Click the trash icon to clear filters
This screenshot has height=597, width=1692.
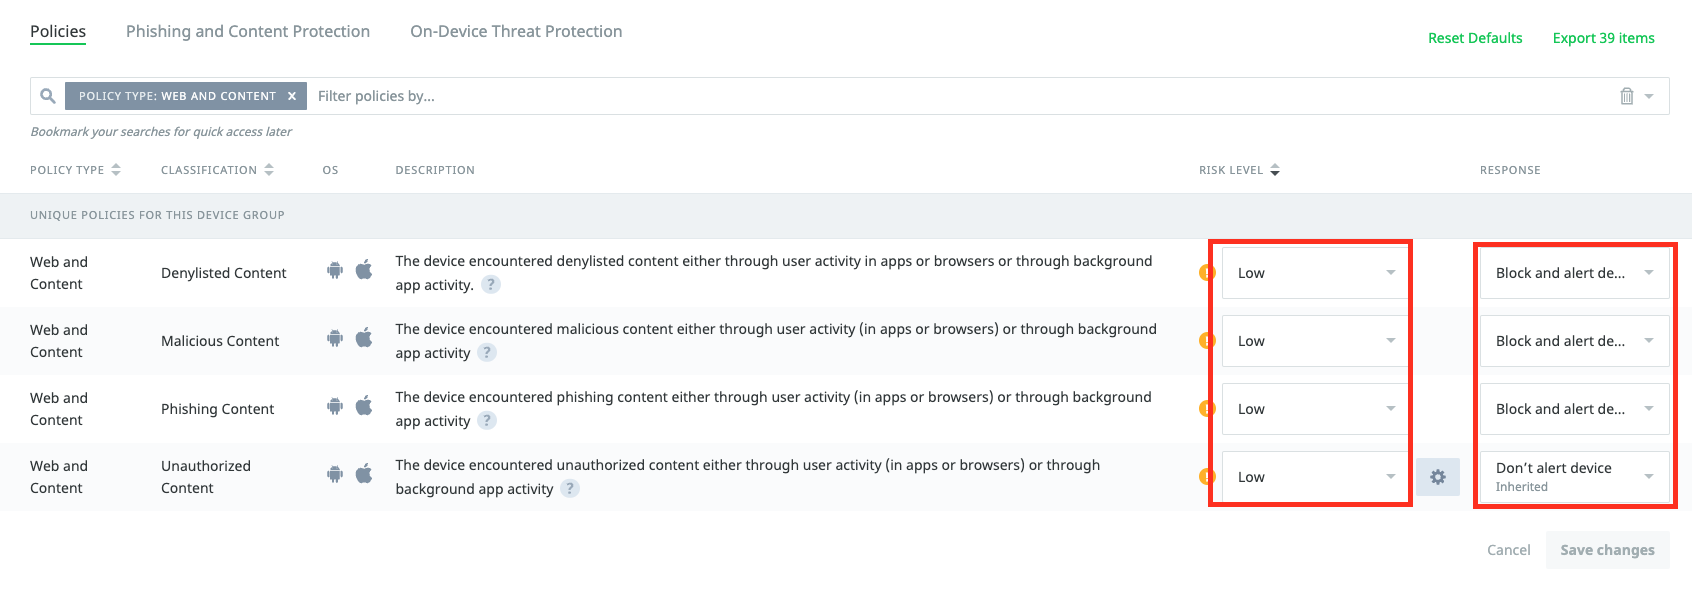(x=1628, y=95)
